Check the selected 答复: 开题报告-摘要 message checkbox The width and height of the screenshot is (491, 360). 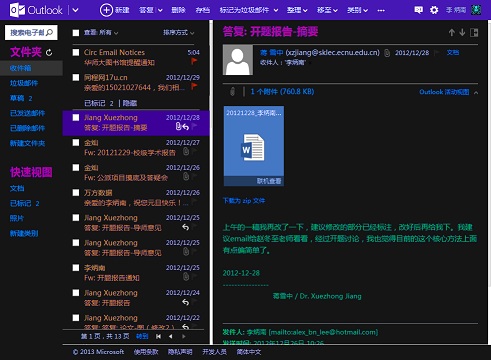click(76, 117)
